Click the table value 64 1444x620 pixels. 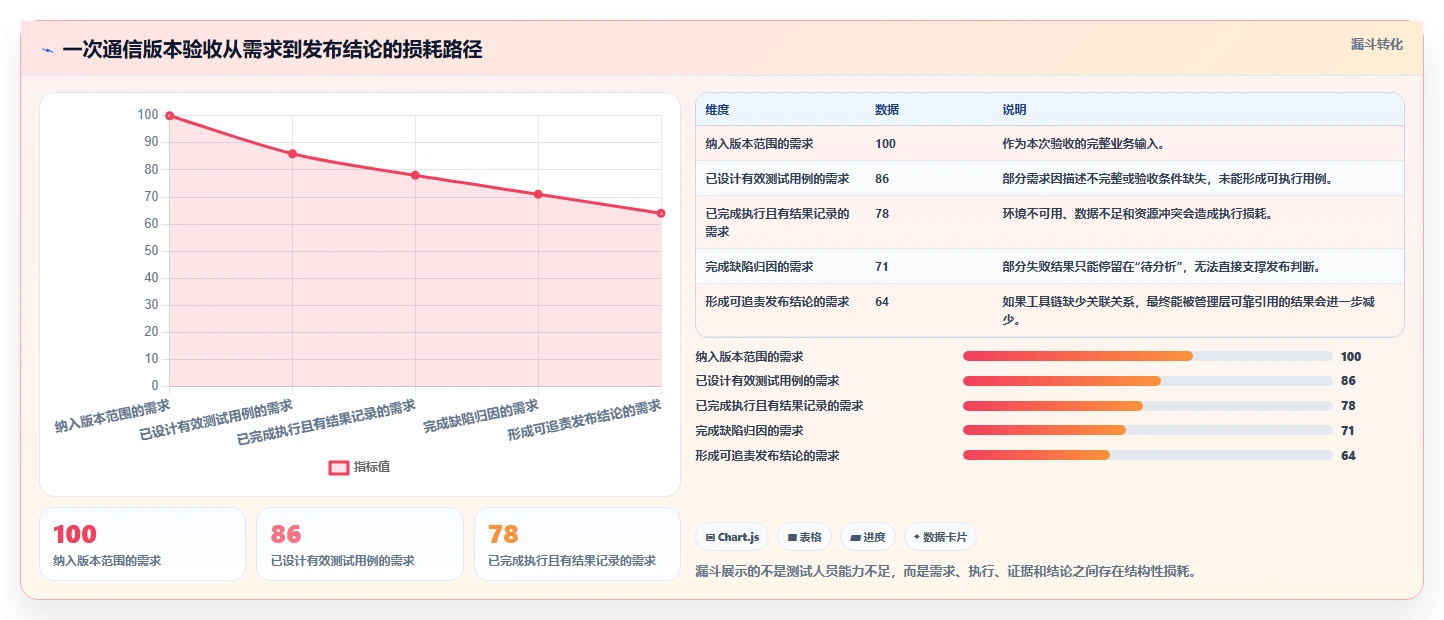pyautogui.click(x=882, y=302)
